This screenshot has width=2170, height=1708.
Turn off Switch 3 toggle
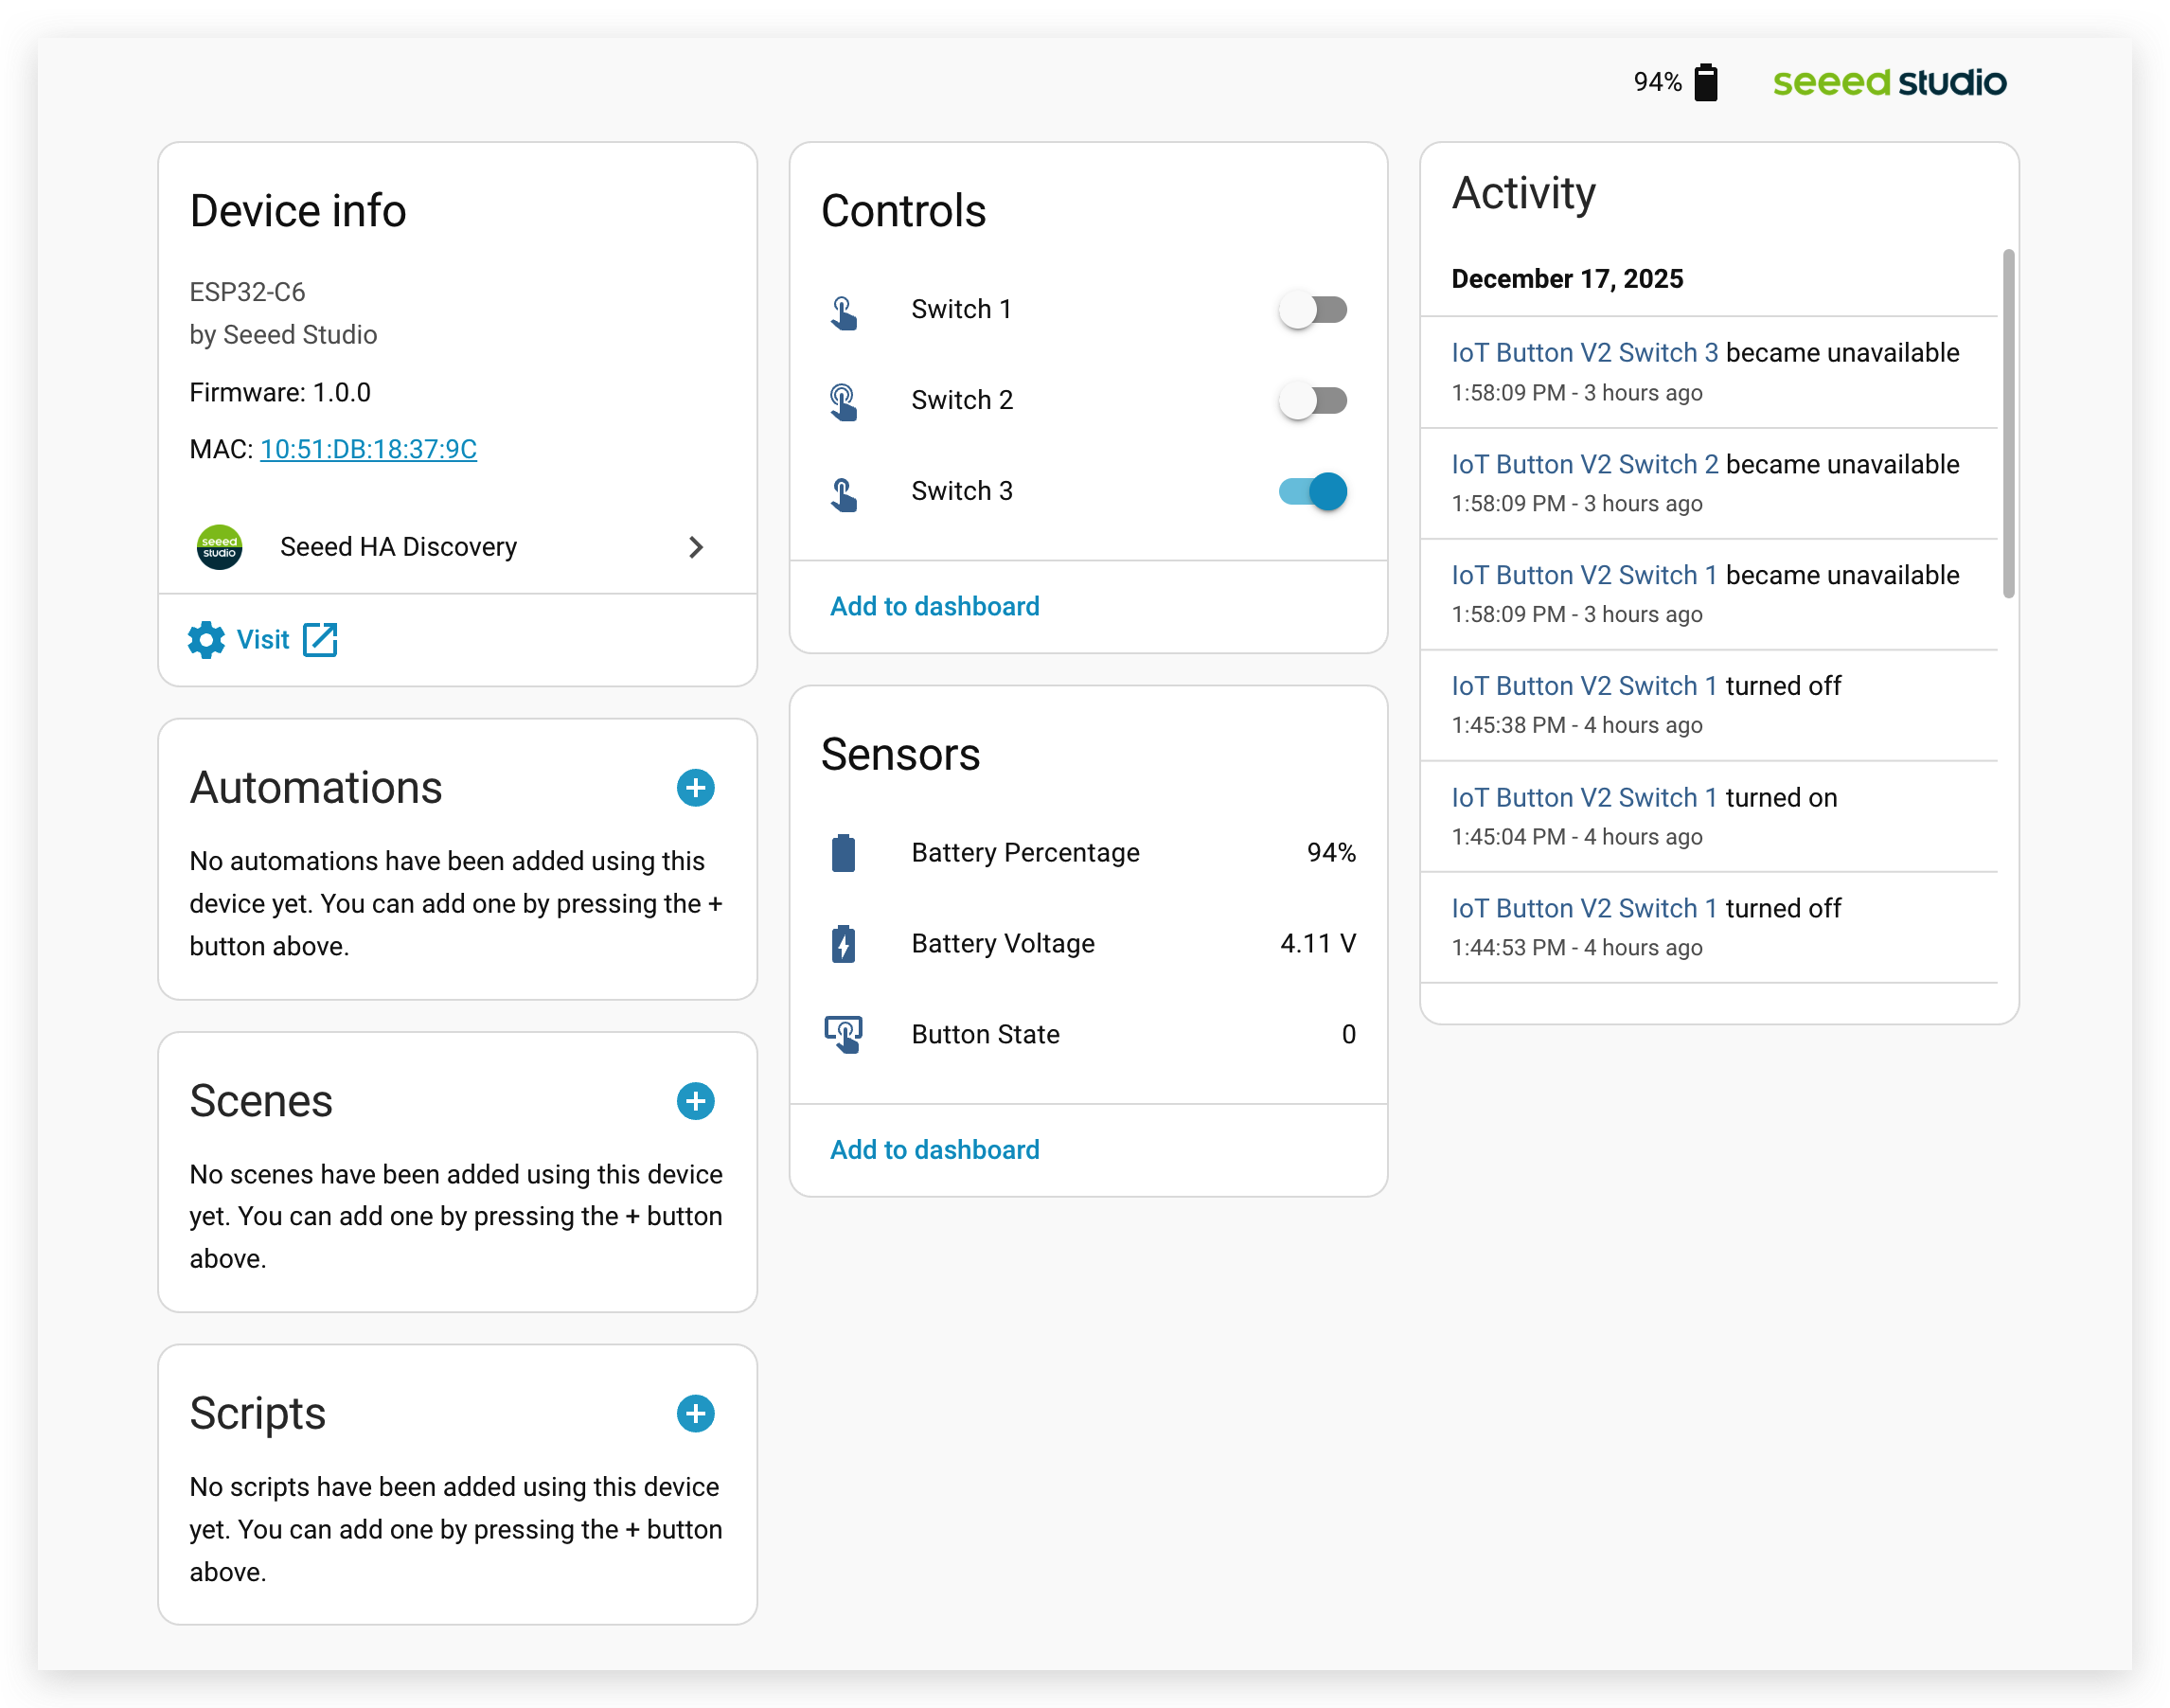point(1312,492)
